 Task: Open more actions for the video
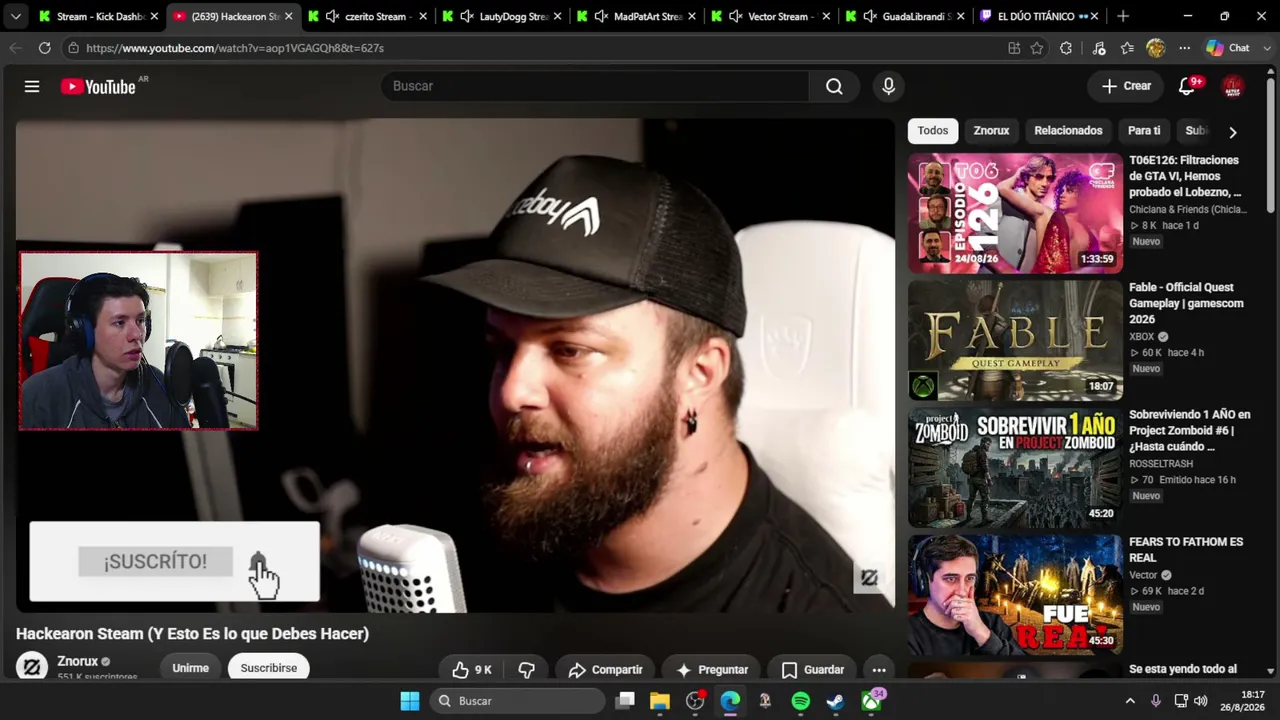tap(879, 669)
